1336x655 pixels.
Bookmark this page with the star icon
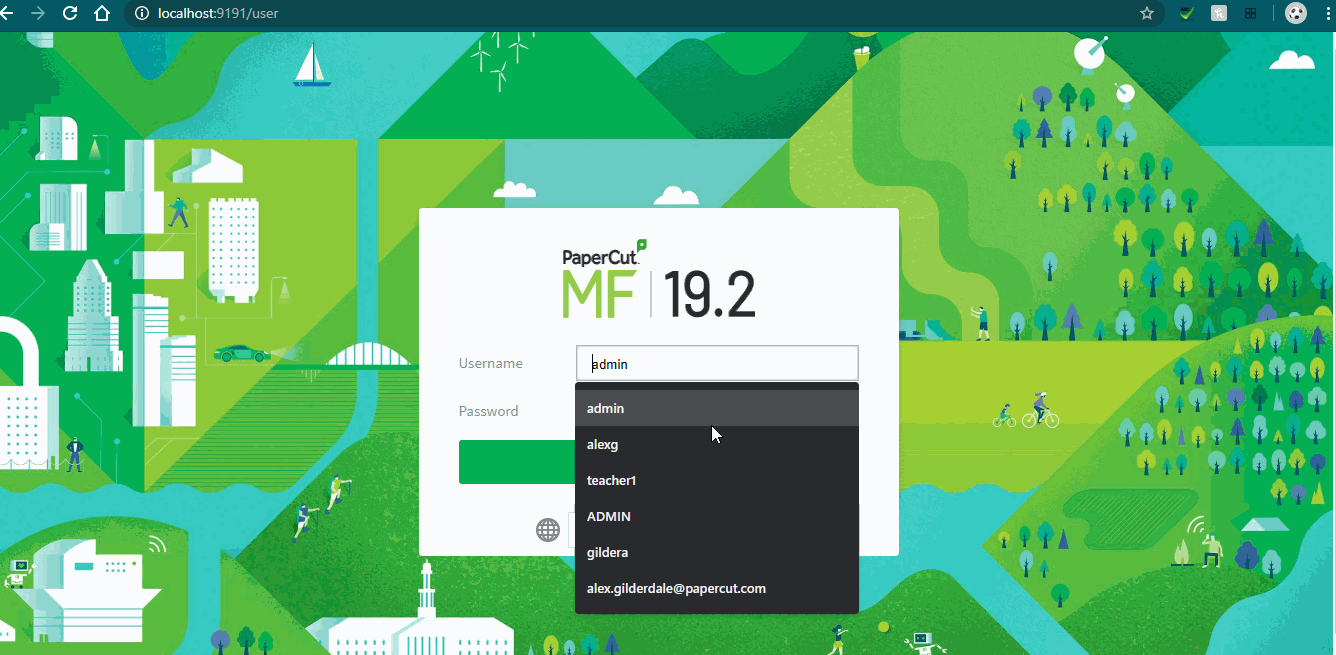(1146, 14)
